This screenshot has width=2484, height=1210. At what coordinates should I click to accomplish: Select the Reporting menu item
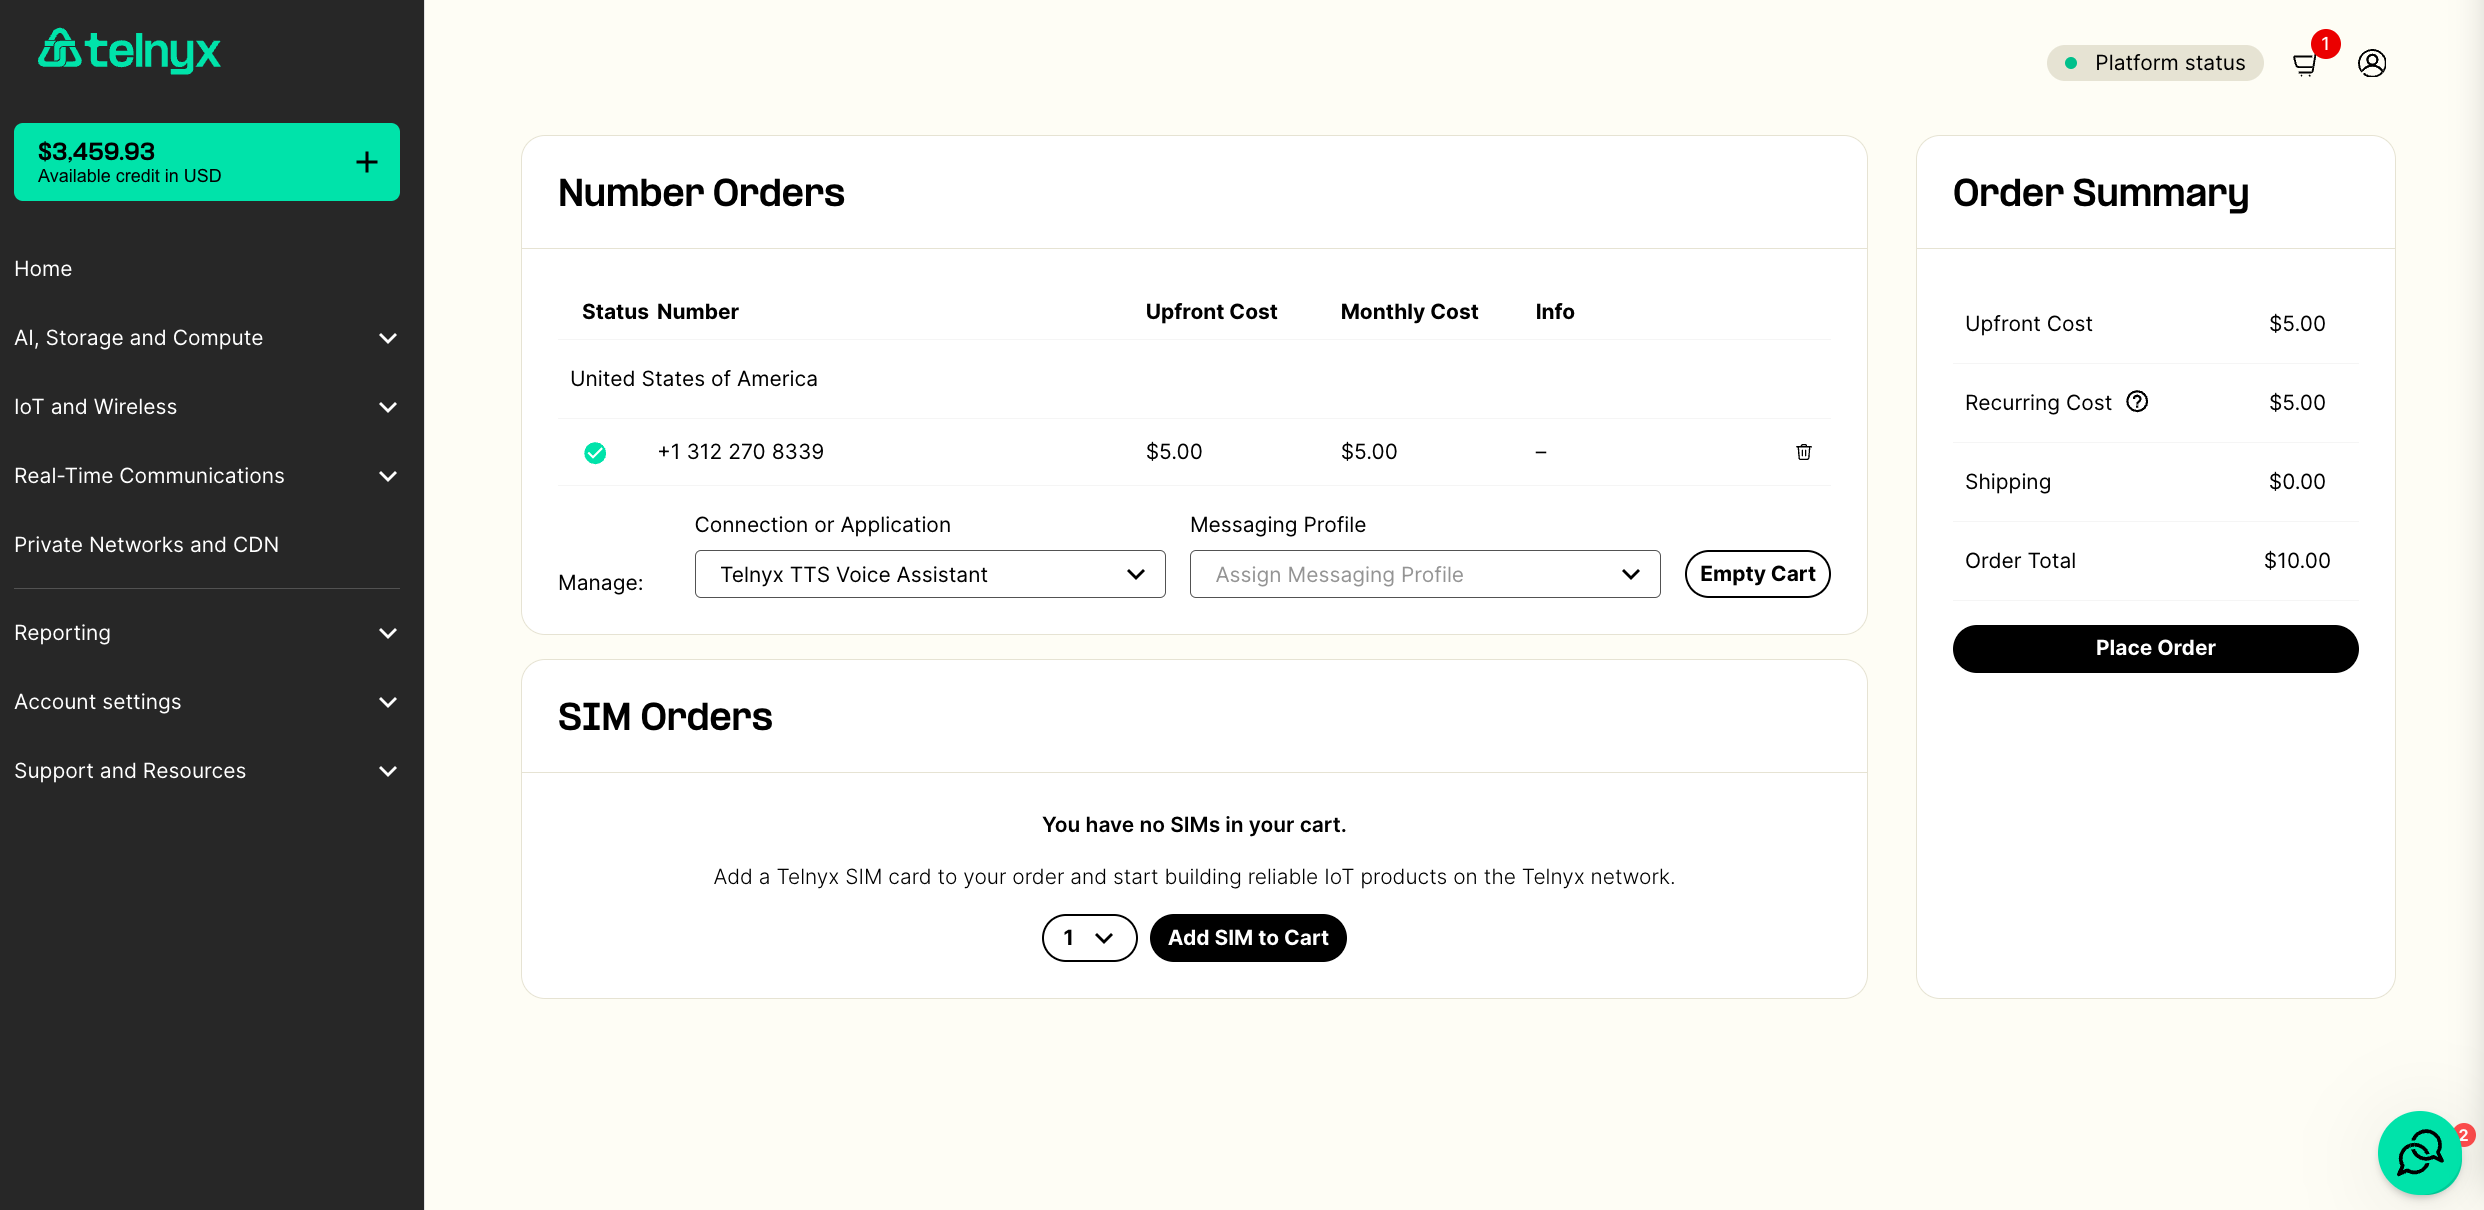[62, 632]
